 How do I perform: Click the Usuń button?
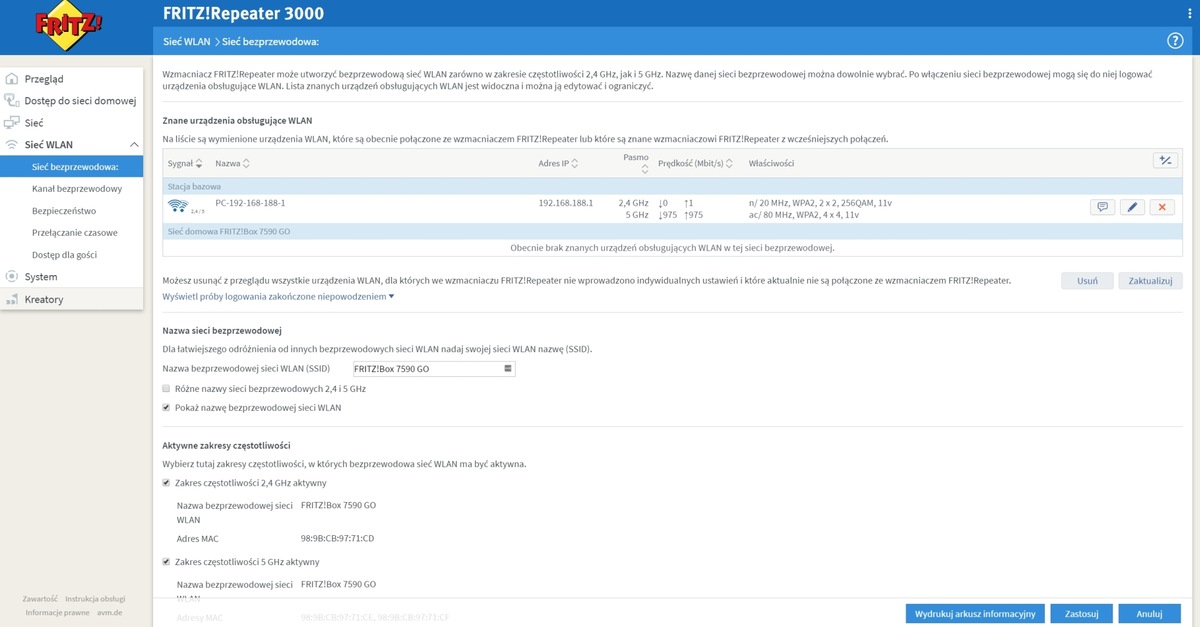coord(1087,281)
